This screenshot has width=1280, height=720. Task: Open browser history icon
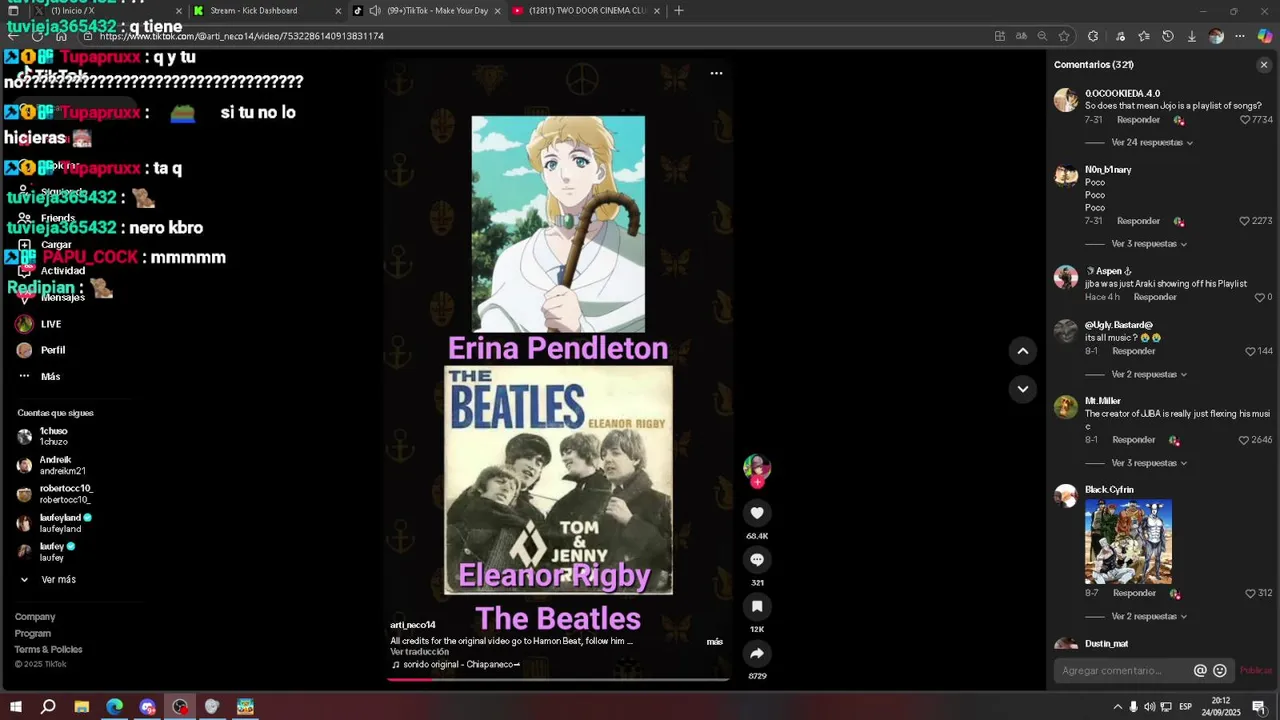[x=1167, y=36]
